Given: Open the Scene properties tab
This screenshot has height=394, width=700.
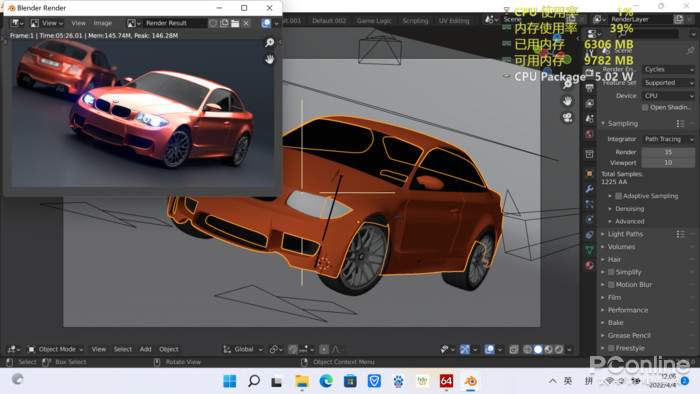Looking at the screenshot, I should [590, 119].
